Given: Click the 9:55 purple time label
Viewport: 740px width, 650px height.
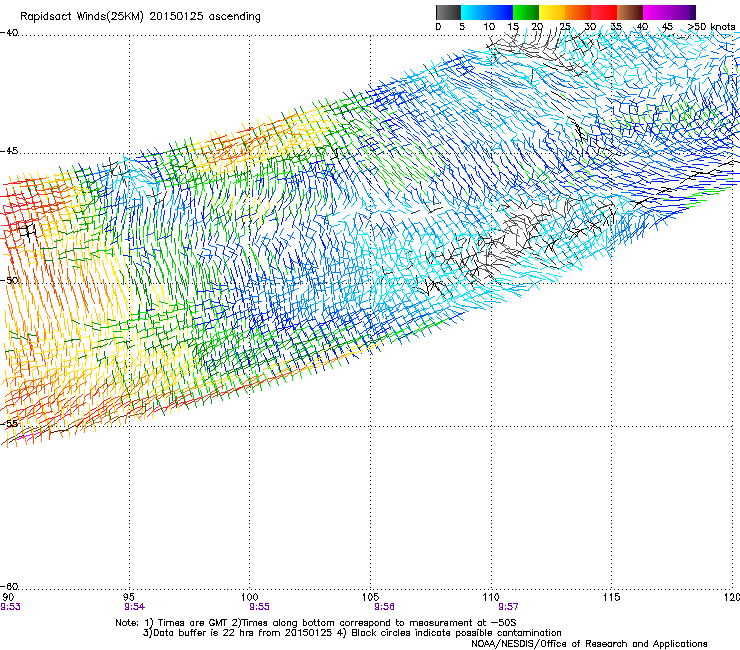Looking at the screenshot, I should point(260,607).
